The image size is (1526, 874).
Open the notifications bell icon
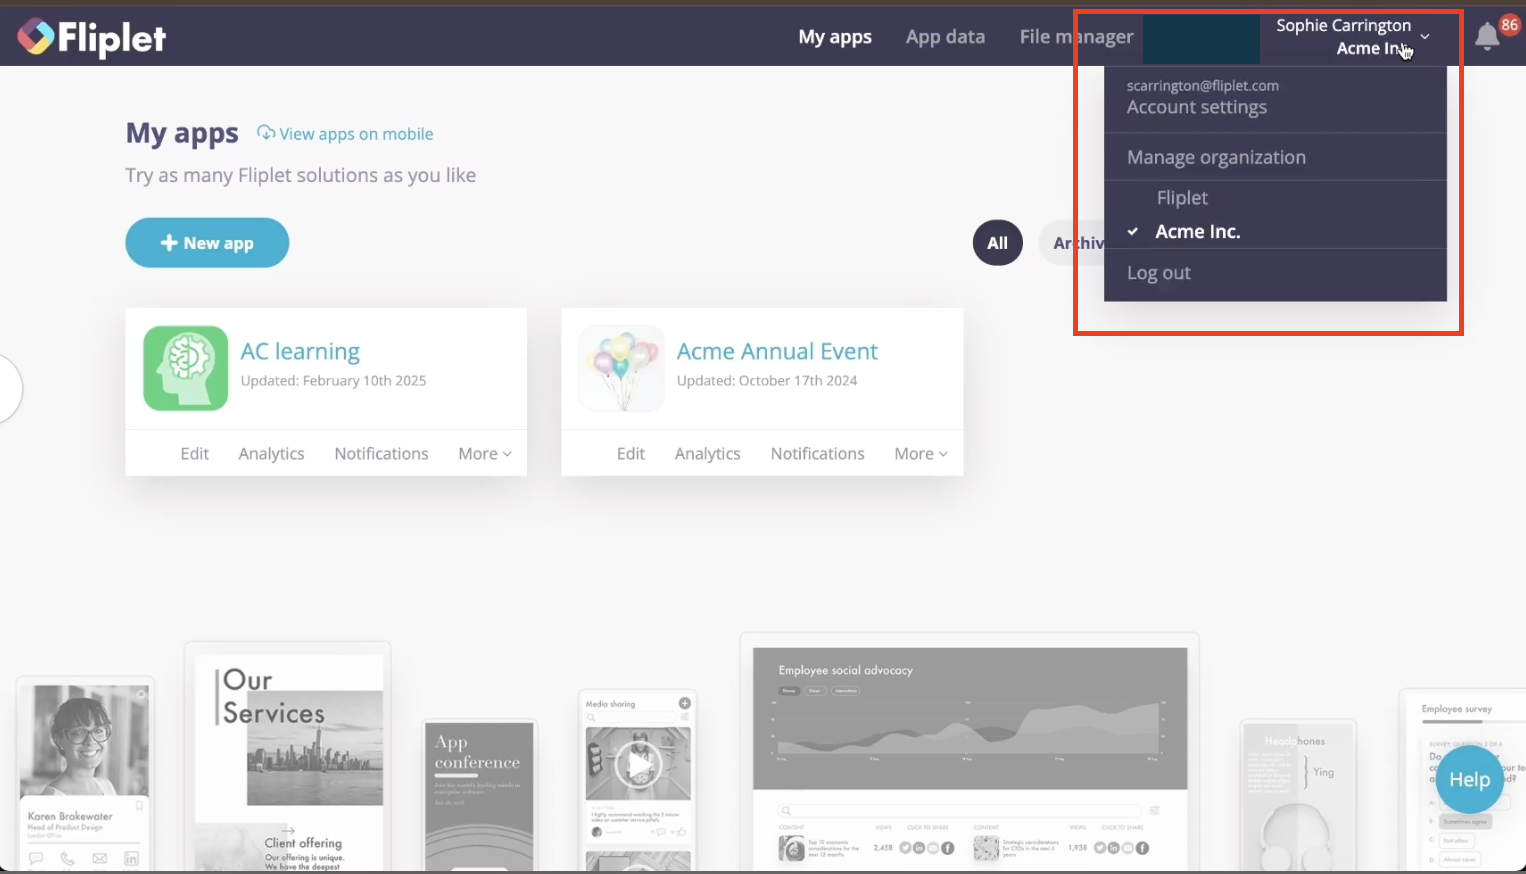[x=1487, y=37]
